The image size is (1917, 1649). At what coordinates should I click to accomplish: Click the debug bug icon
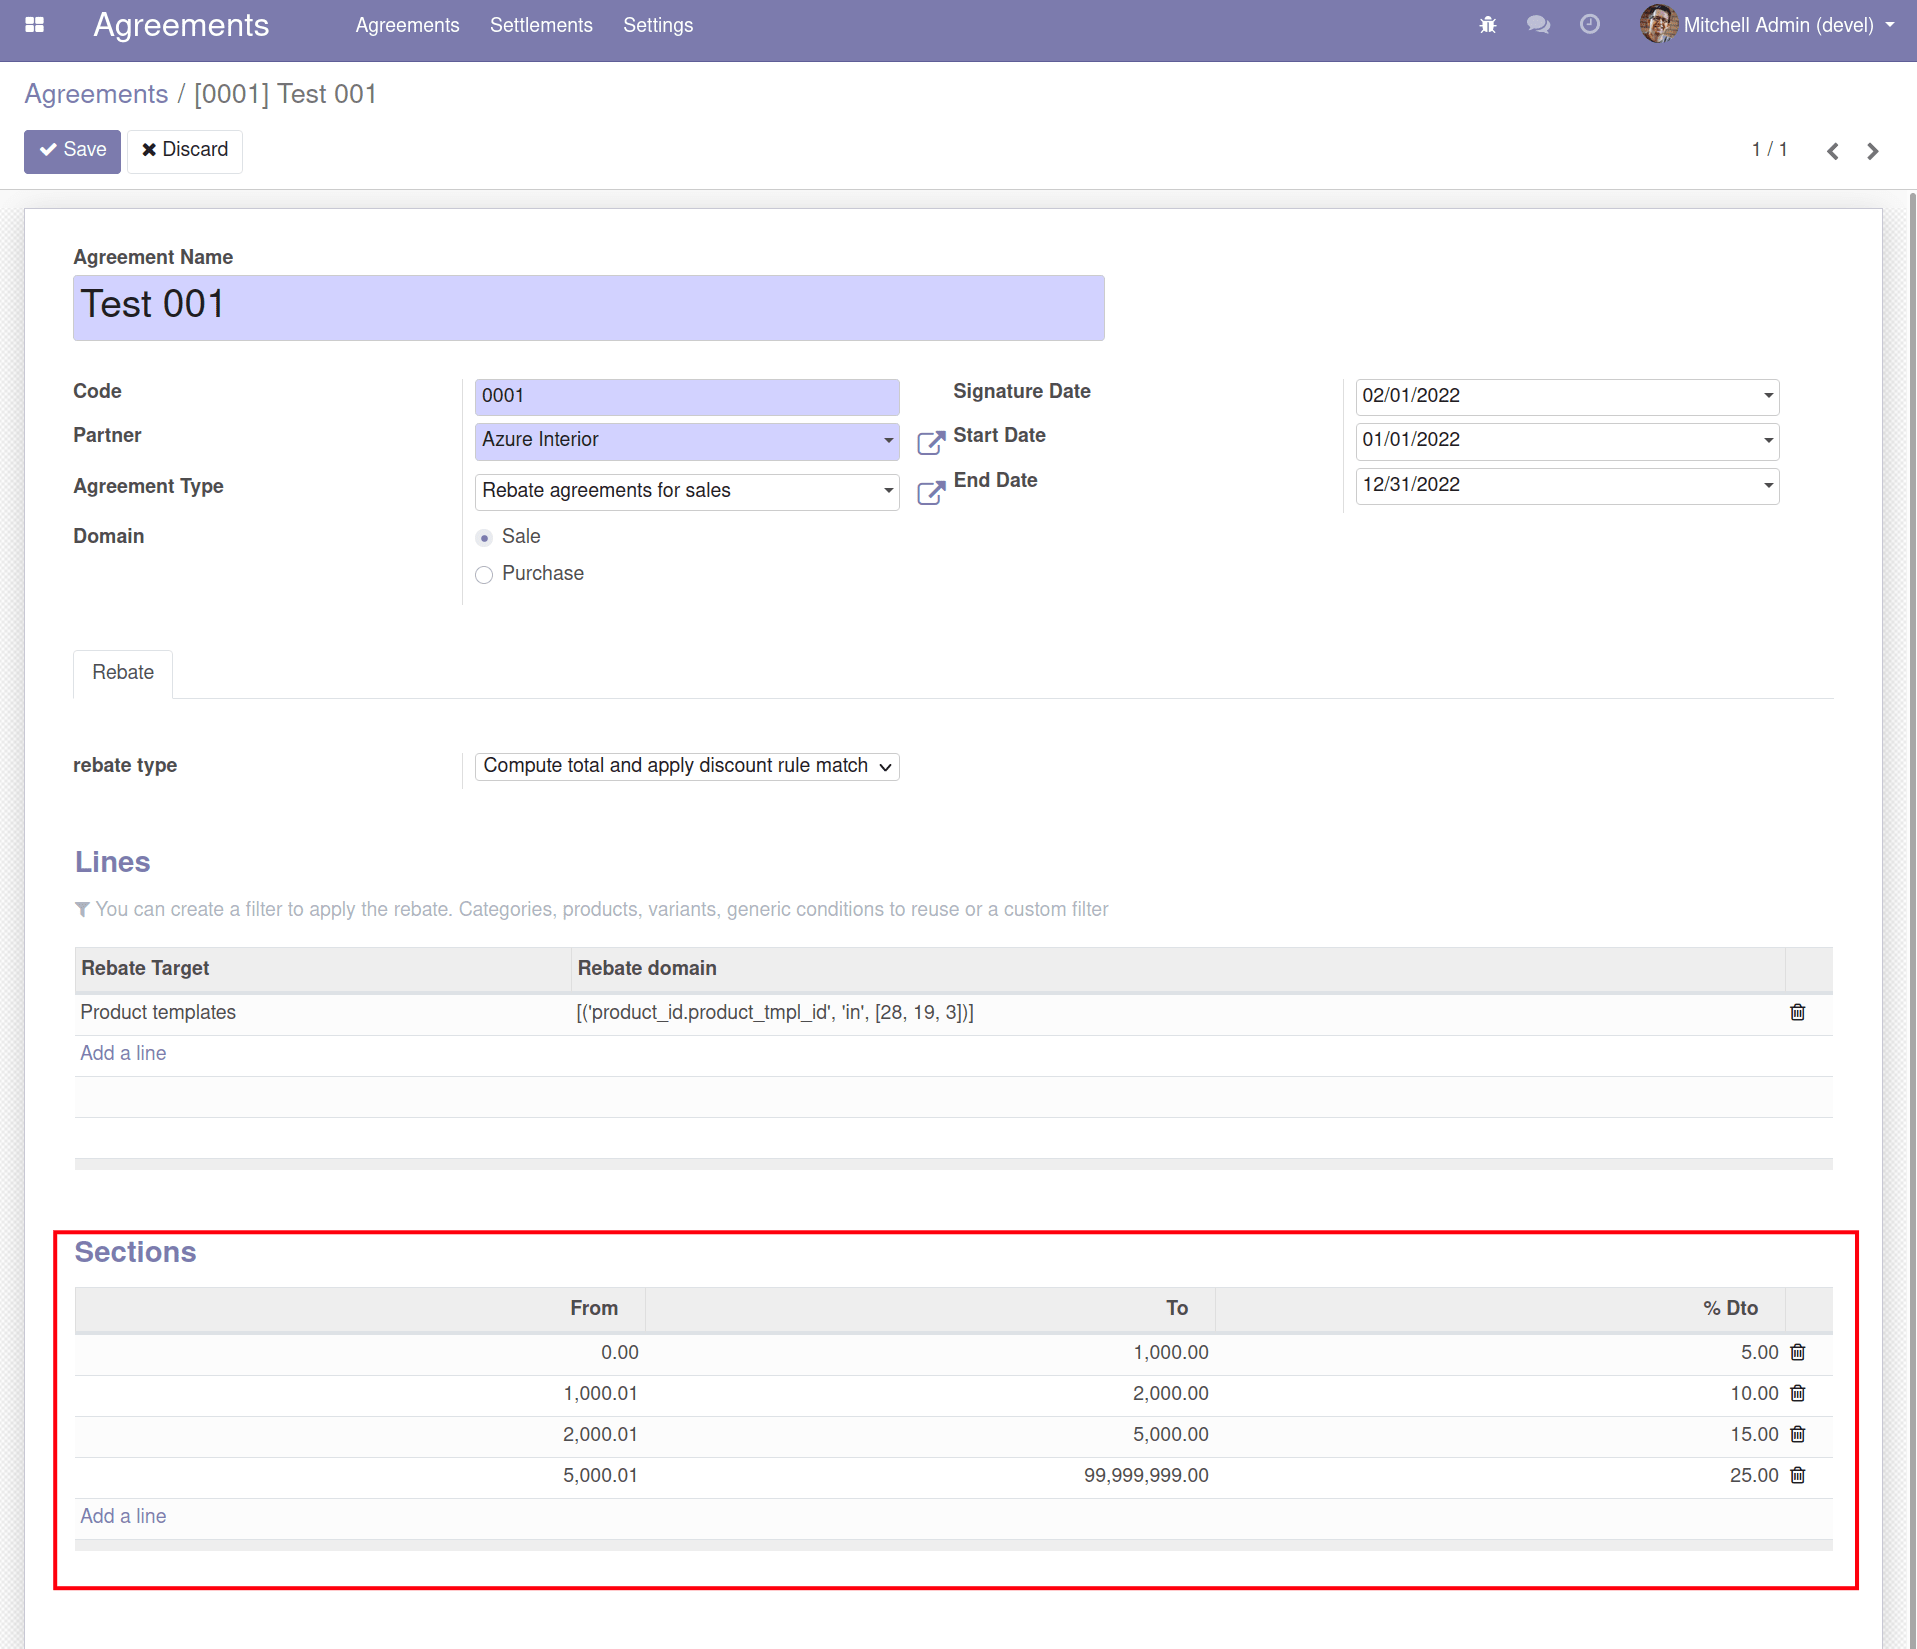tap(1488, 25)
